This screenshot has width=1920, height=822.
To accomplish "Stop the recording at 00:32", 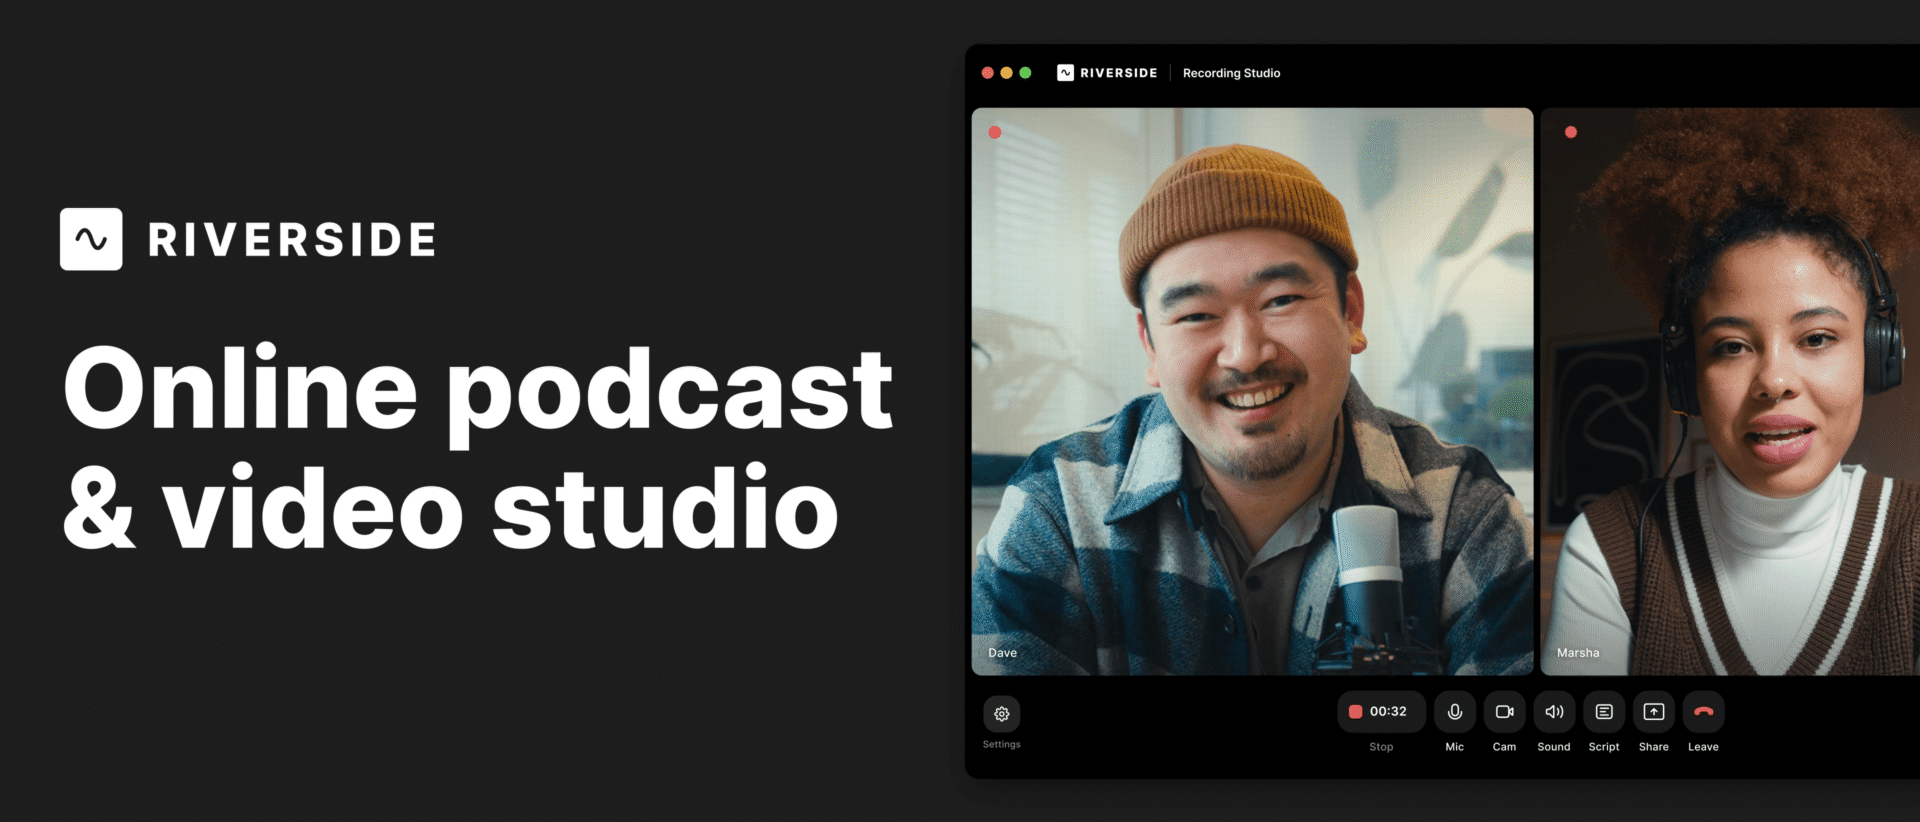I will click(1381, 712).
